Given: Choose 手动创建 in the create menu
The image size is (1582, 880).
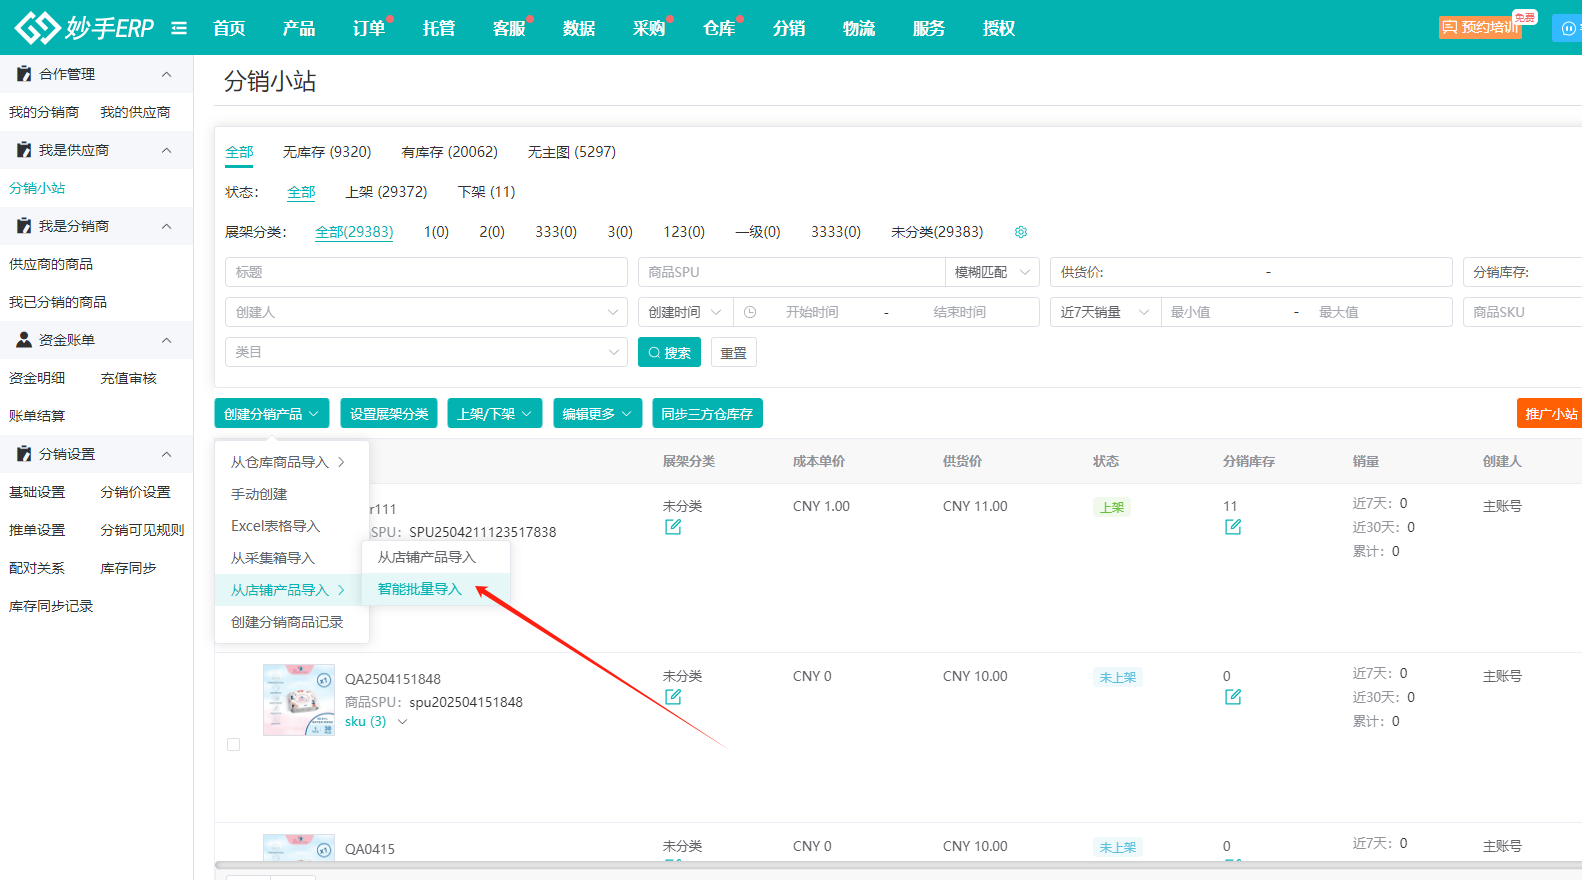Looking at the screenshot, I should click(x=259, y=494).
